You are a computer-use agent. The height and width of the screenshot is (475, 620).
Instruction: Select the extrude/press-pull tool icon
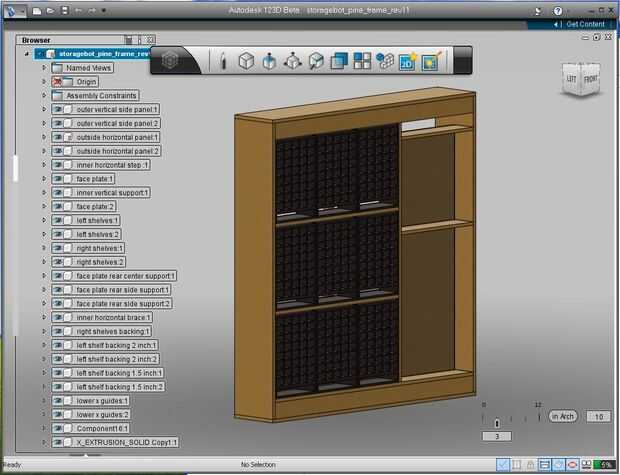(x=269, y=61)
